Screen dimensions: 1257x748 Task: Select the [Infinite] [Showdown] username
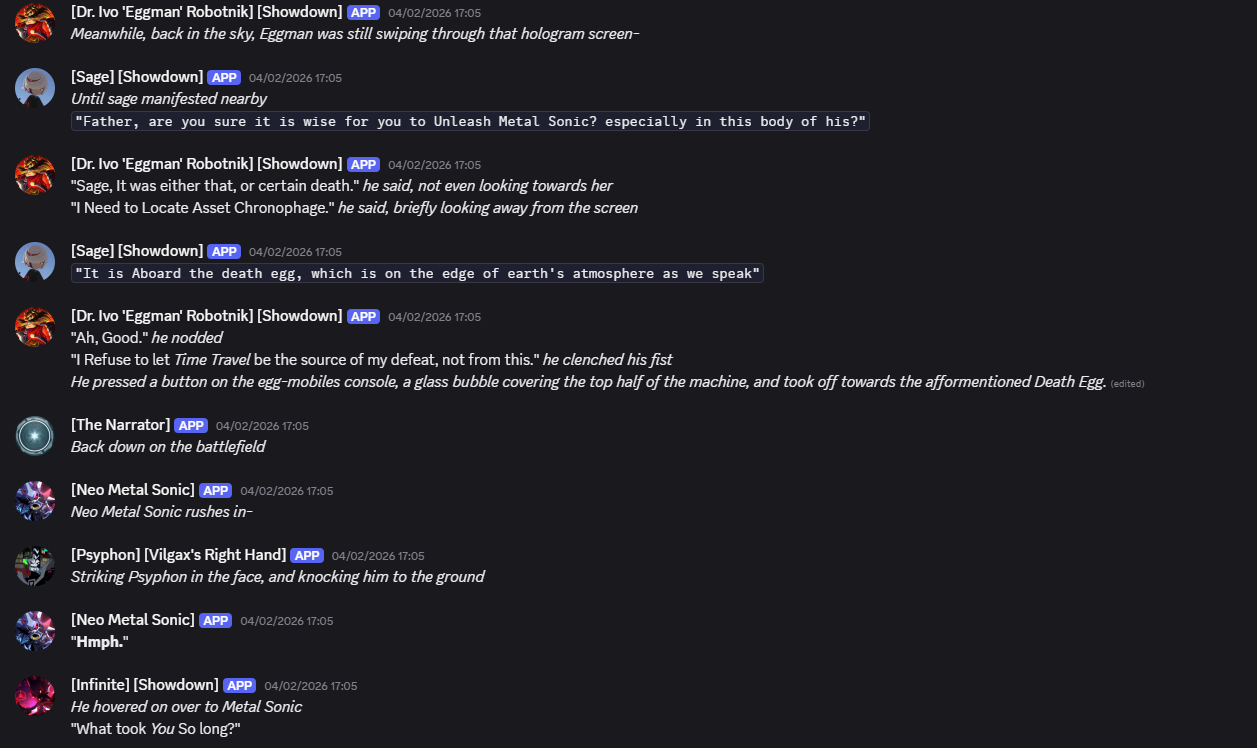pyautogui.click(x=144, y=685)
